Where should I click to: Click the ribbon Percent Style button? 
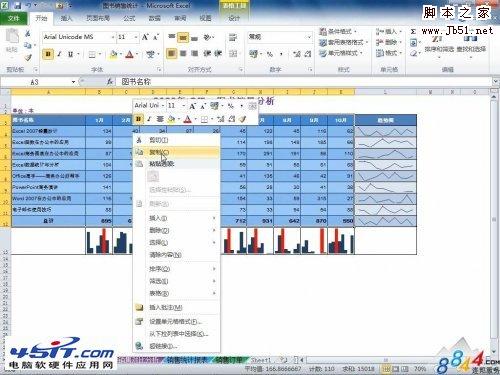(x=270, y=54)
